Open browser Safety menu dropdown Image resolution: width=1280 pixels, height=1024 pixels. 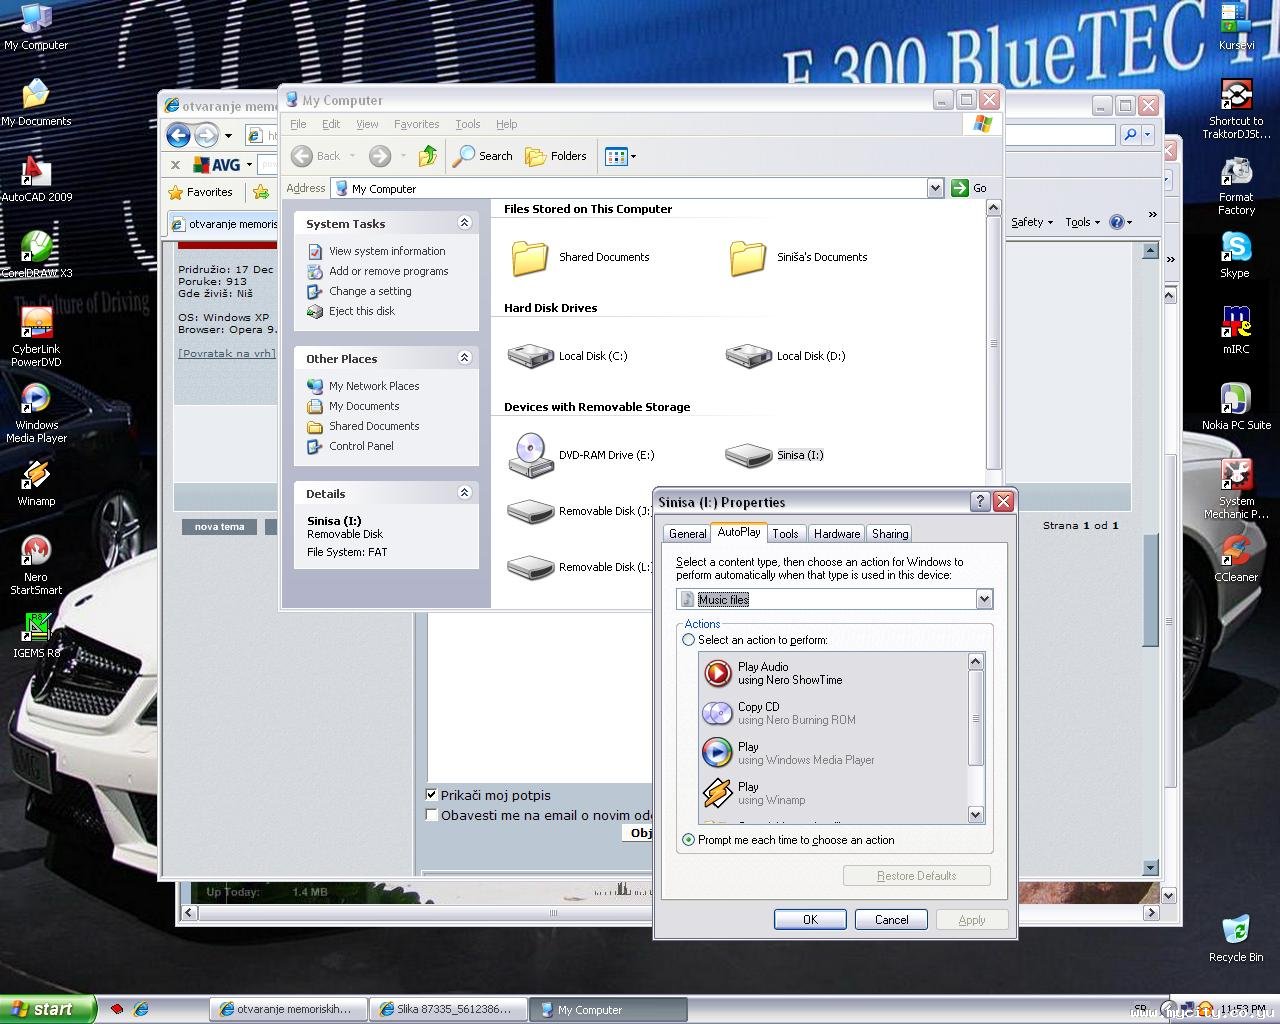[x=1032, y=222]
